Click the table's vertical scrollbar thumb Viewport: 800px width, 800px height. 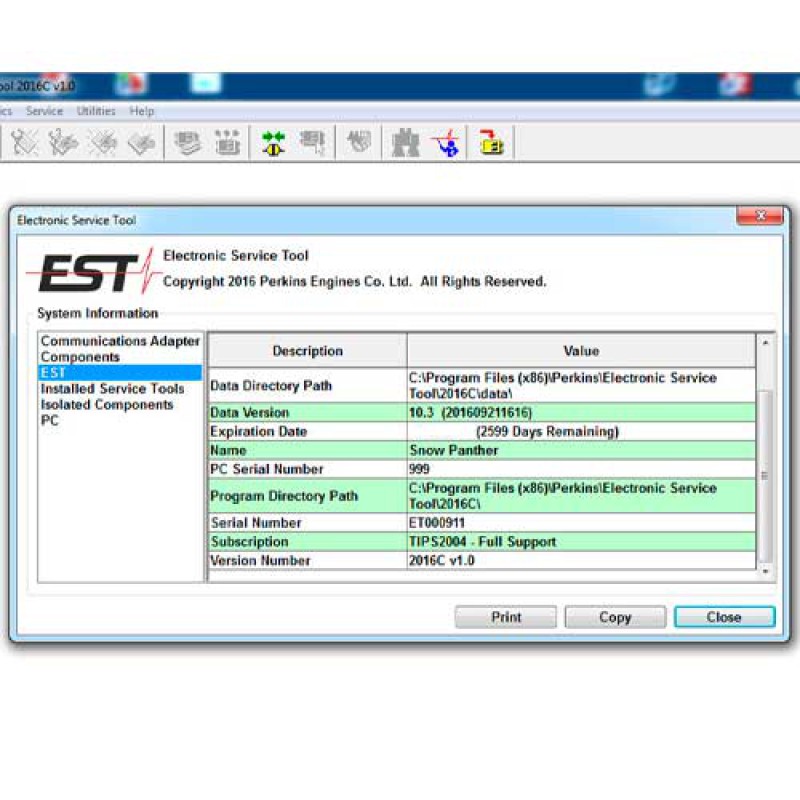765,476
